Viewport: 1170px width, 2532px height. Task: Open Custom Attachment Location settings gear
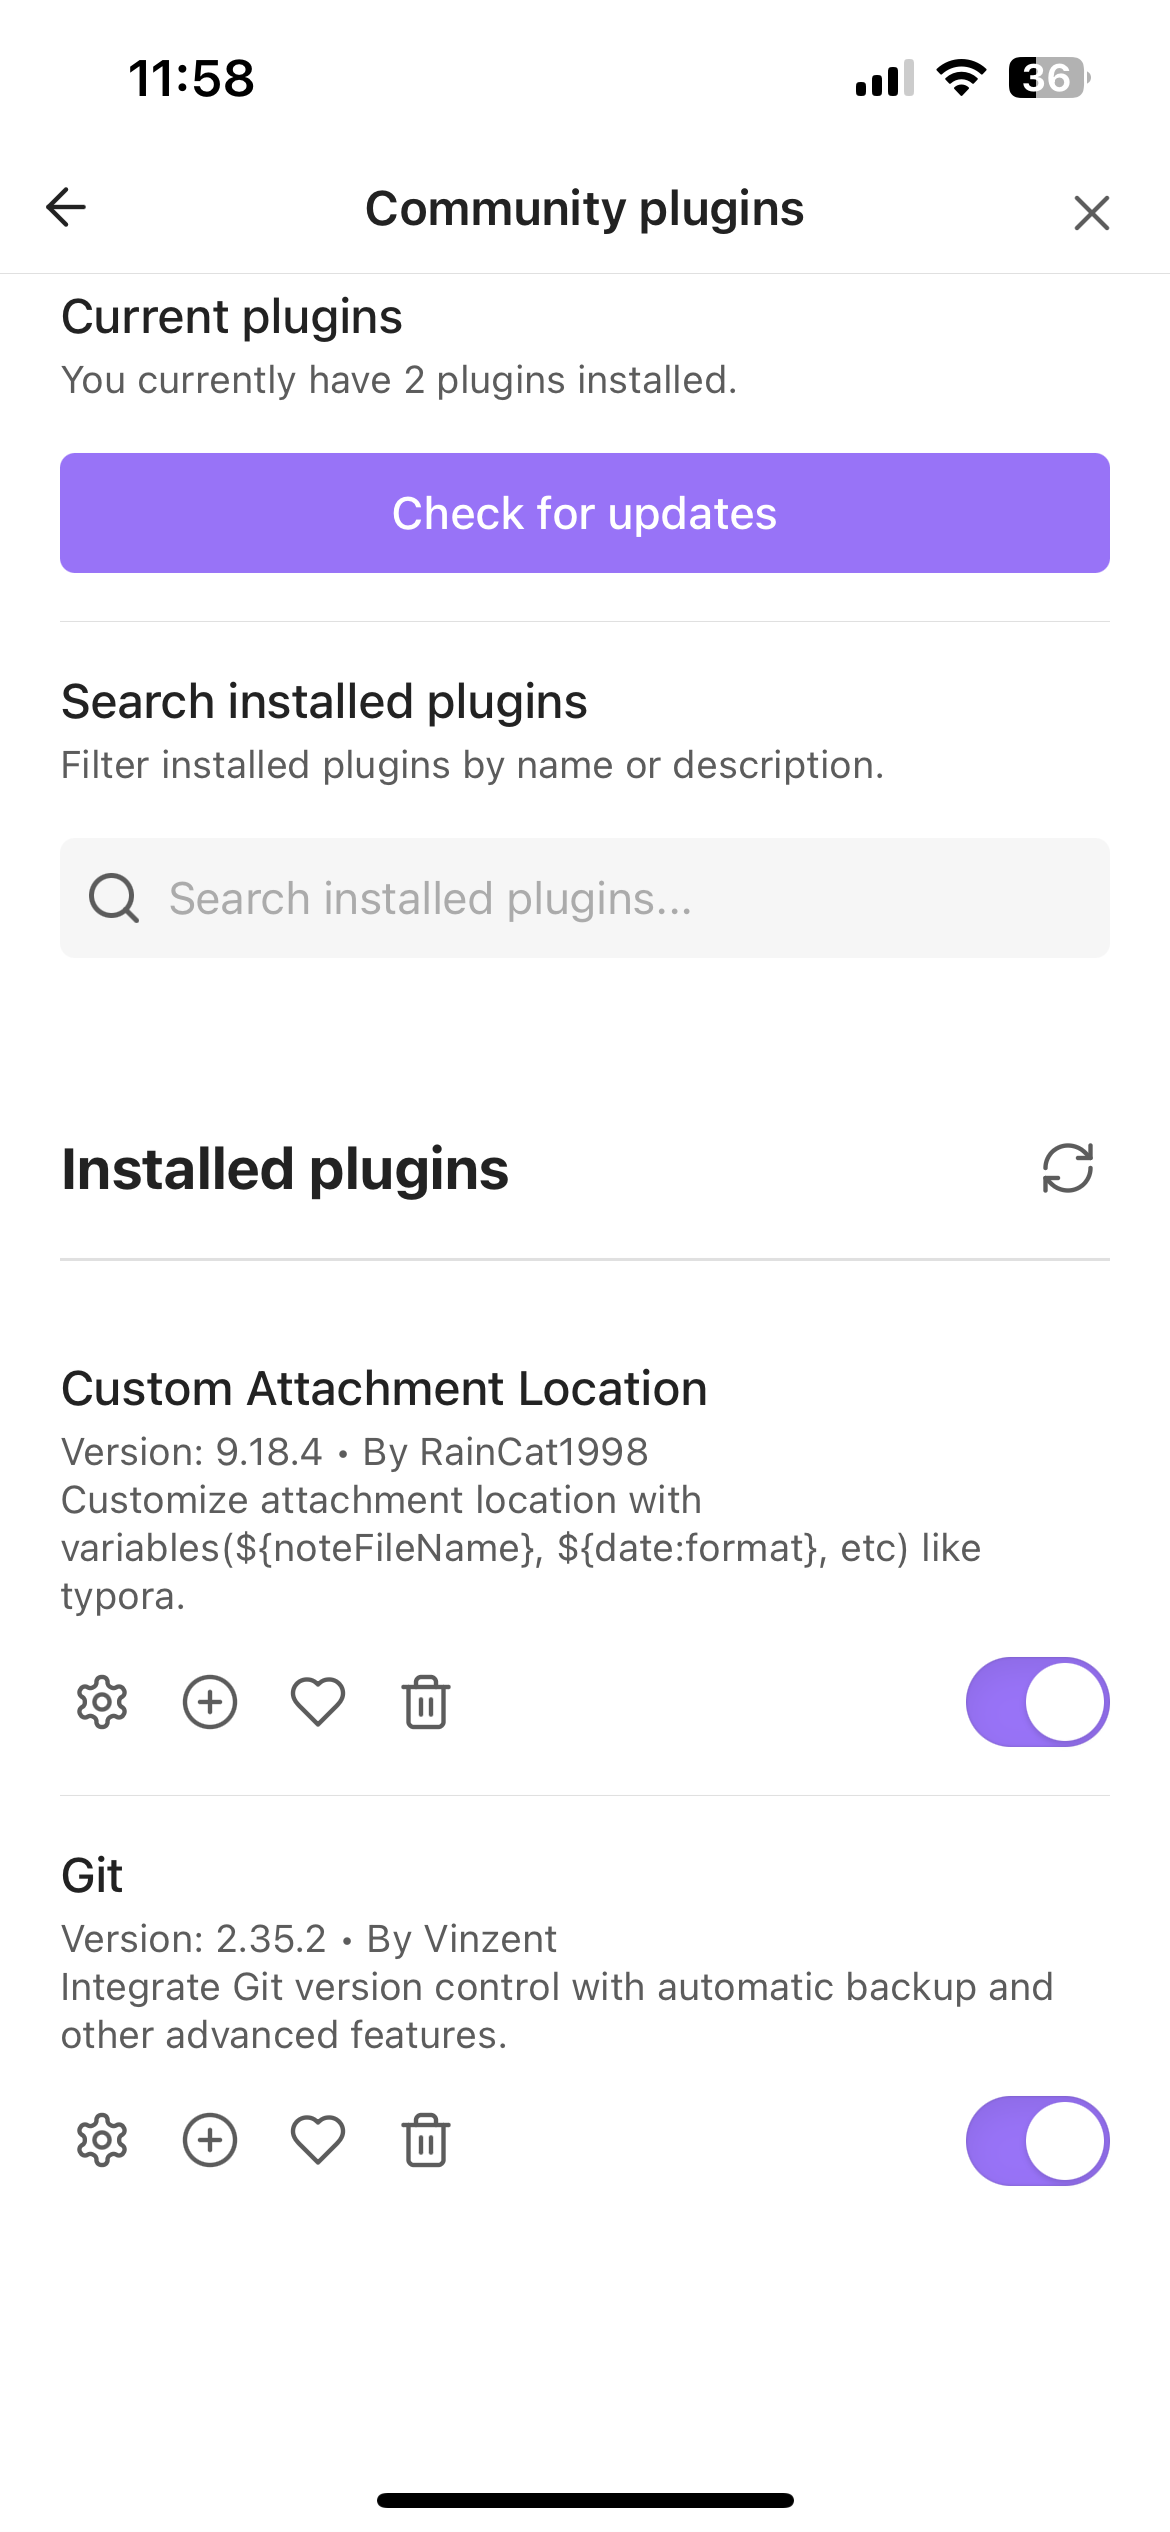tap(102, 1702)
